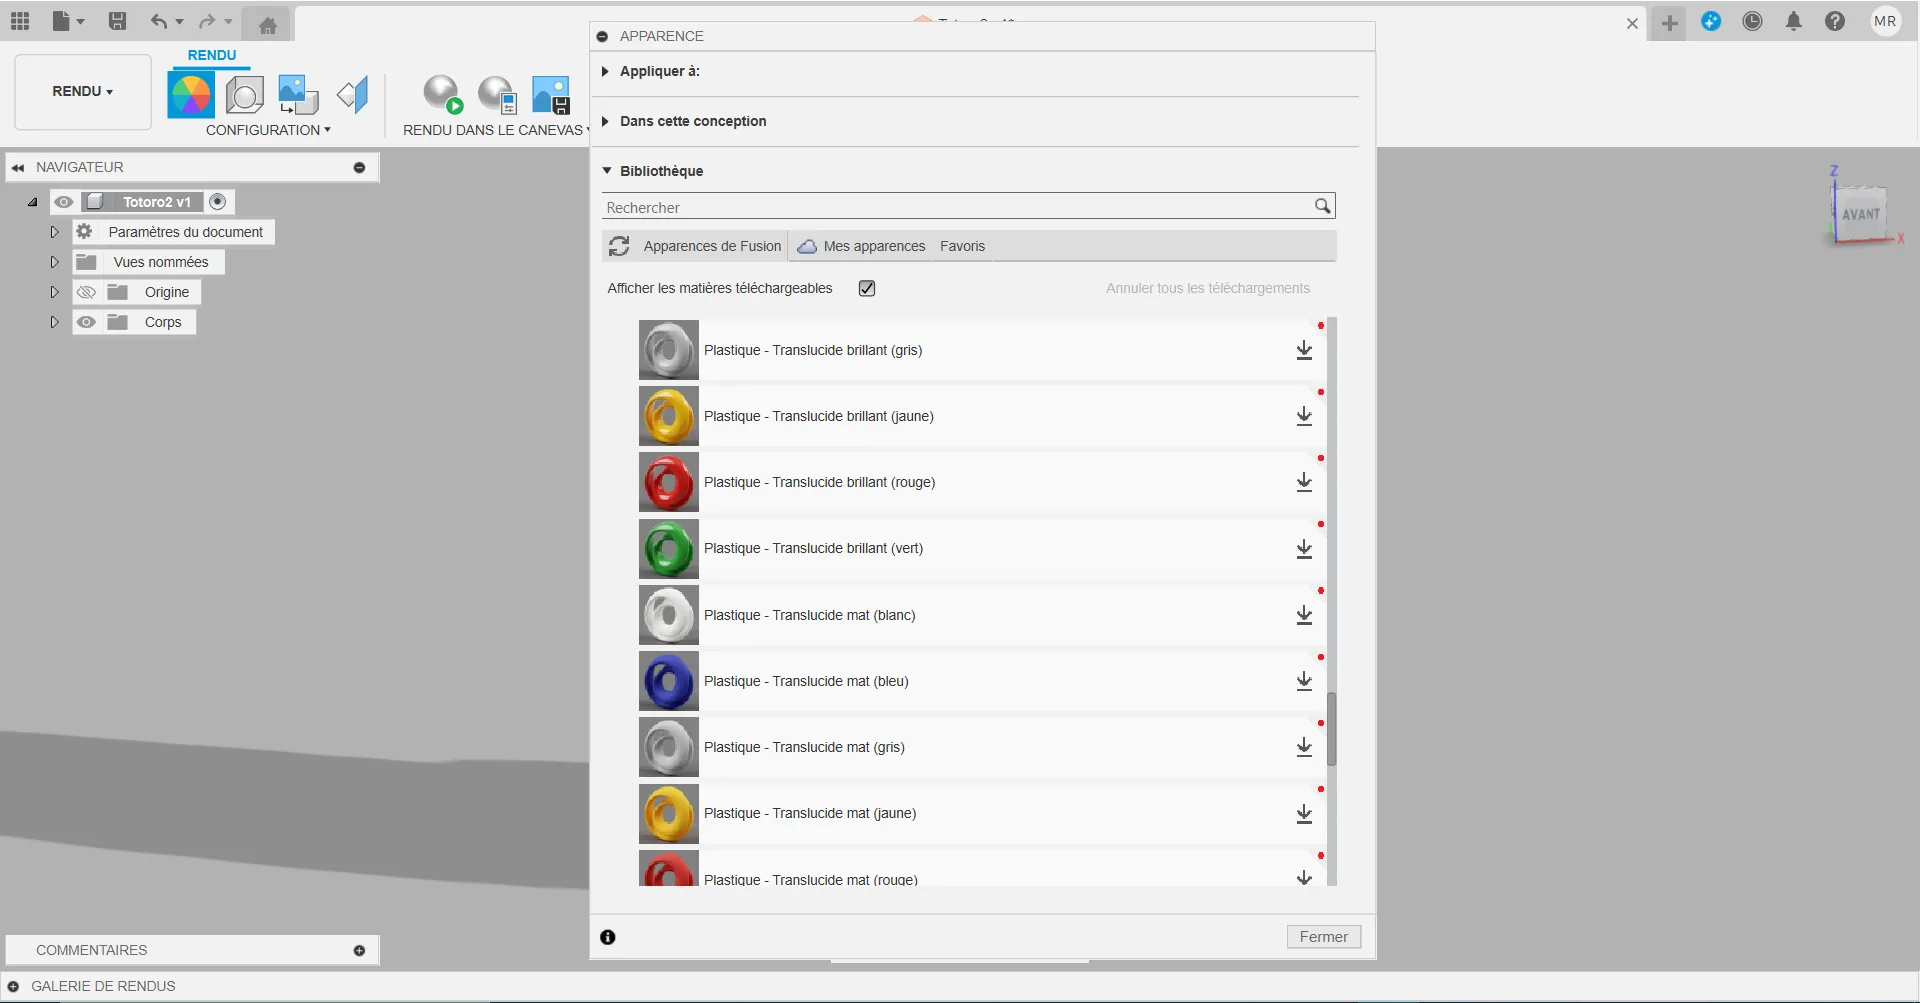Open the job status clock icon

click(x=1752, y=21)
